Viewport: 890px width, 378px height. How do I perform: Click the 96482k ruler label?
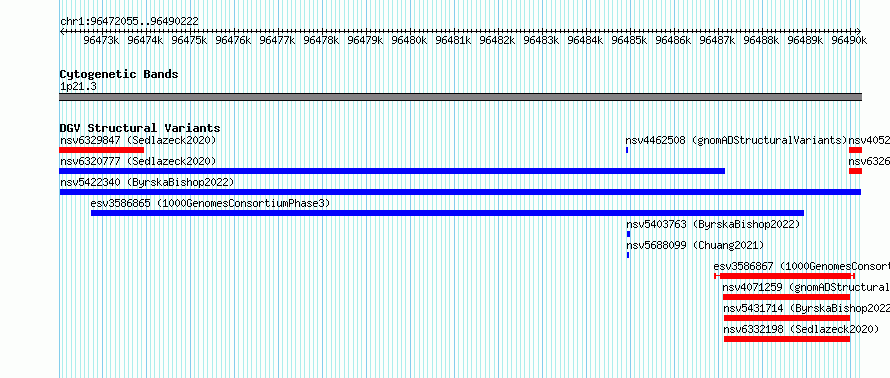point(497,40)
